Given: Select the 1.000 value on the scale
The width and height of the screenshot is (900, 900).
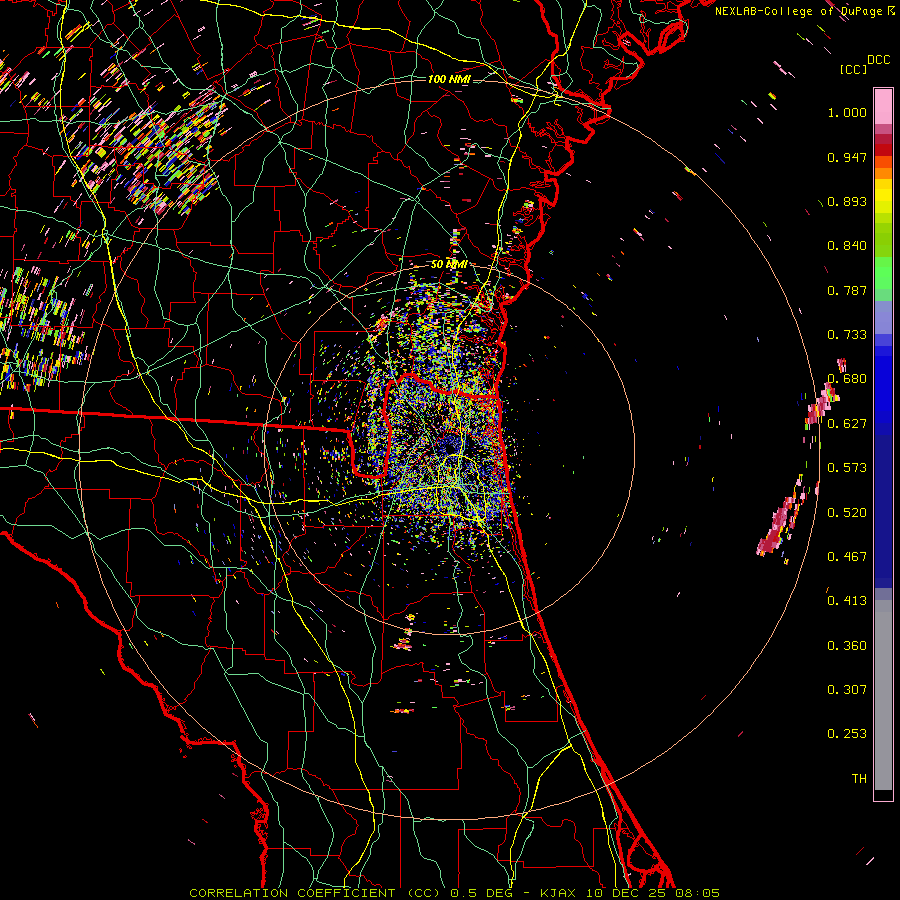Looking at the screenshot, I should 847,112.
